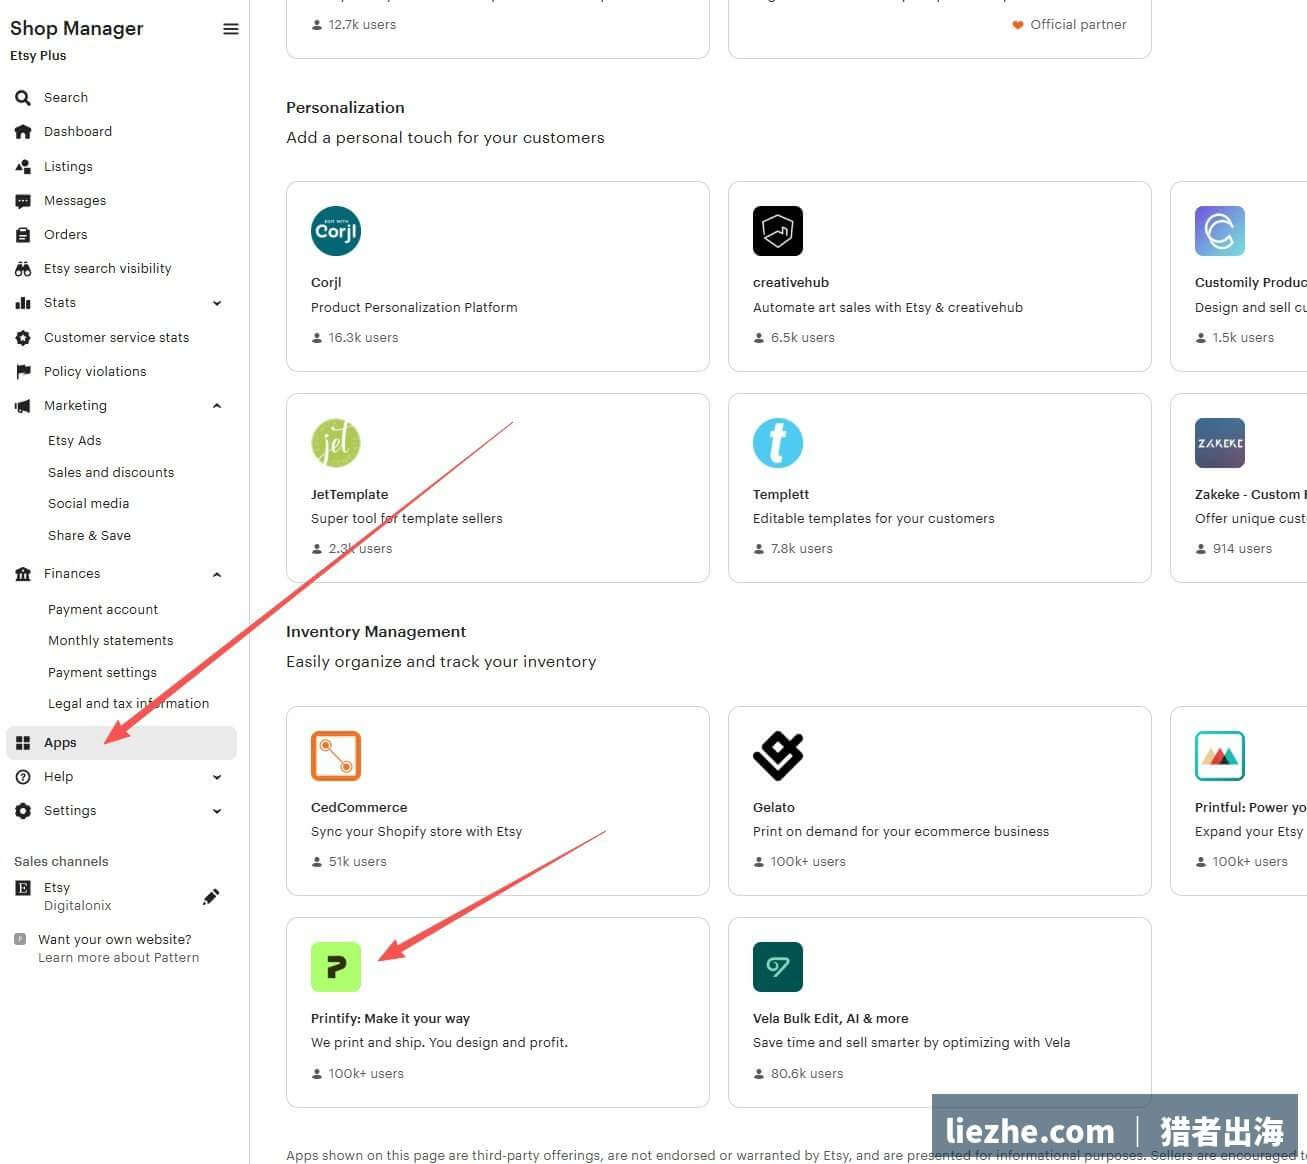Go to Etsy search visibility page

[x=108, y=269]
